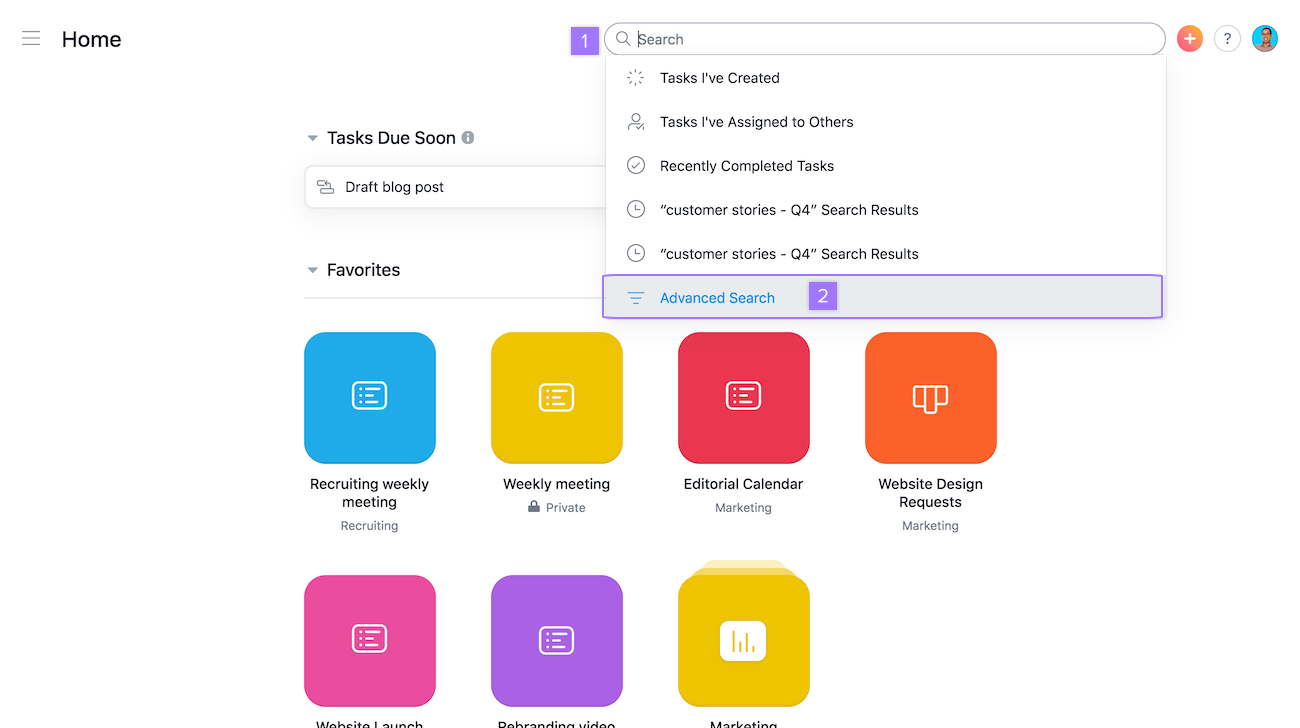Click the Tasks I've Created spinner icon
Viewport: 1300px width, 728px height.
635,78
